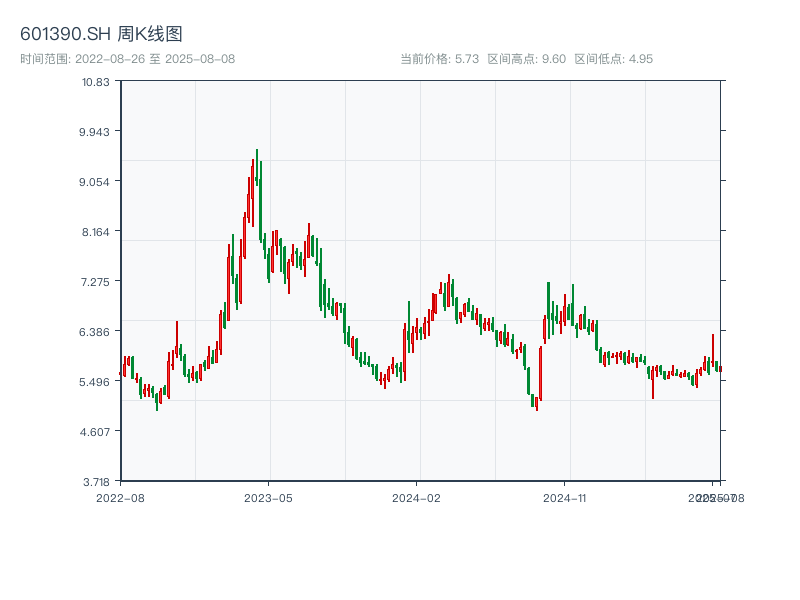Viewport: 800px width, 600px height.
Task: Click y-axis value 3.718
Action: click(x=96, y=482)
